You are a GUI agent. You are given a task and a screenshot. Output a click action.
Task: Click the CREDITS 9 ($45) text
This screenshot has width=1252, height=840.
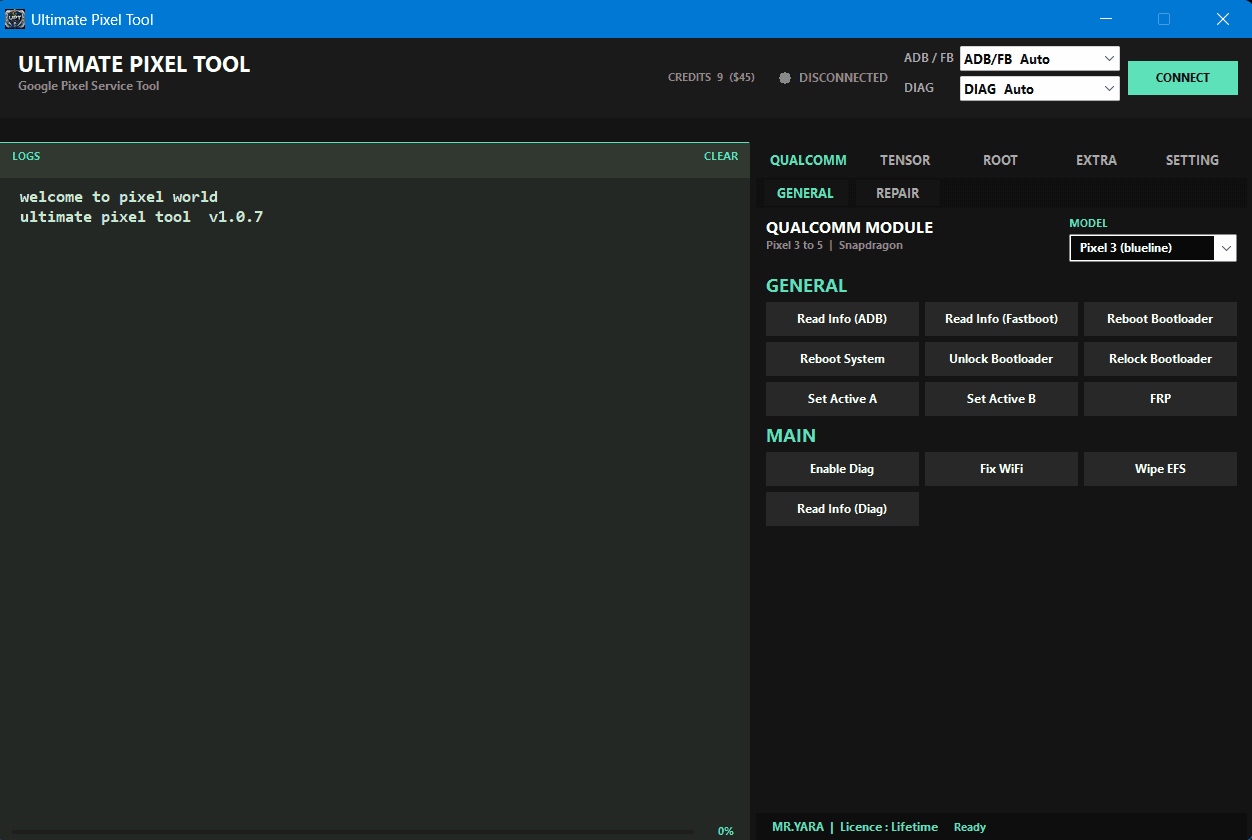coord(711,78)
